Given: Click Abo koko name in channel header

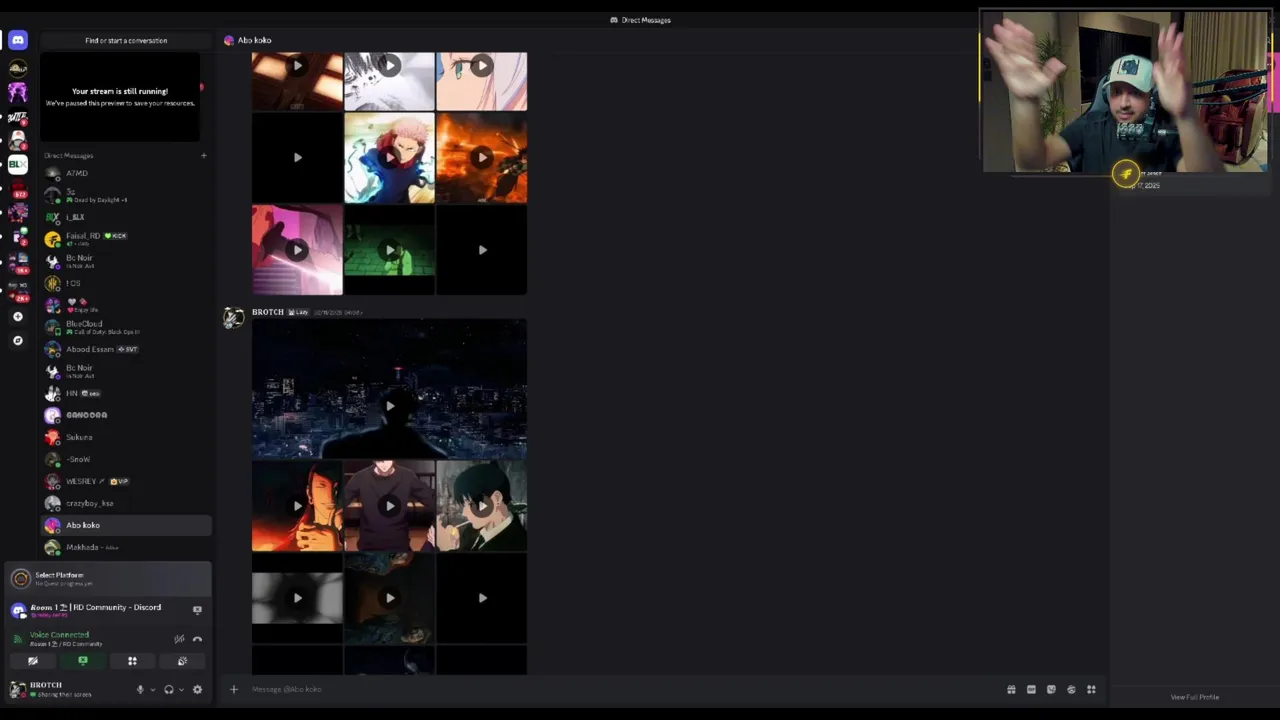Looking at the screenshot, I should [254, 40].
